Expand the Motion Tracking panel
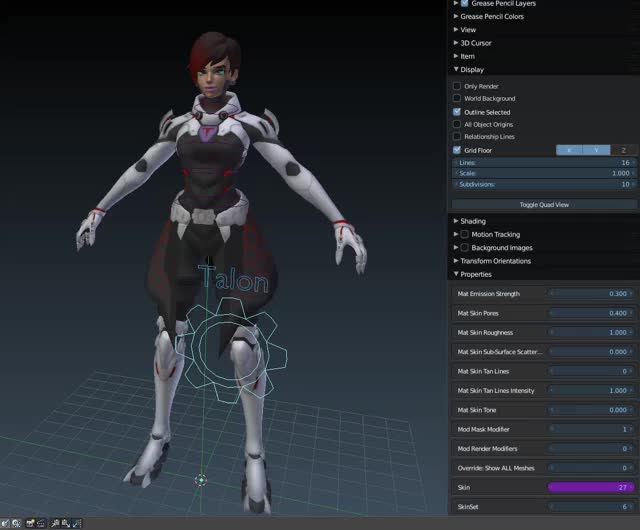This screenshot has height=530, width=640. (456, 234)
